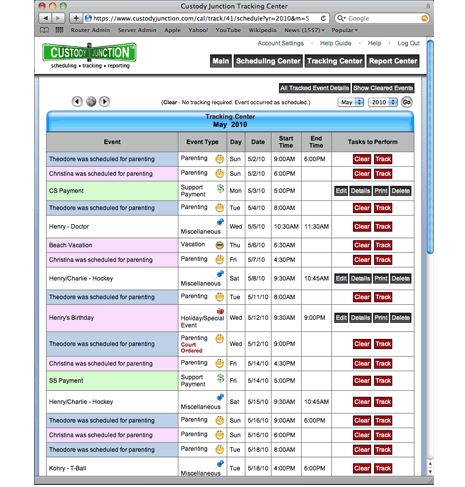The image size is (465, 487).
Task: Open the bookmarks book icon
Action: tap(44, 30)
